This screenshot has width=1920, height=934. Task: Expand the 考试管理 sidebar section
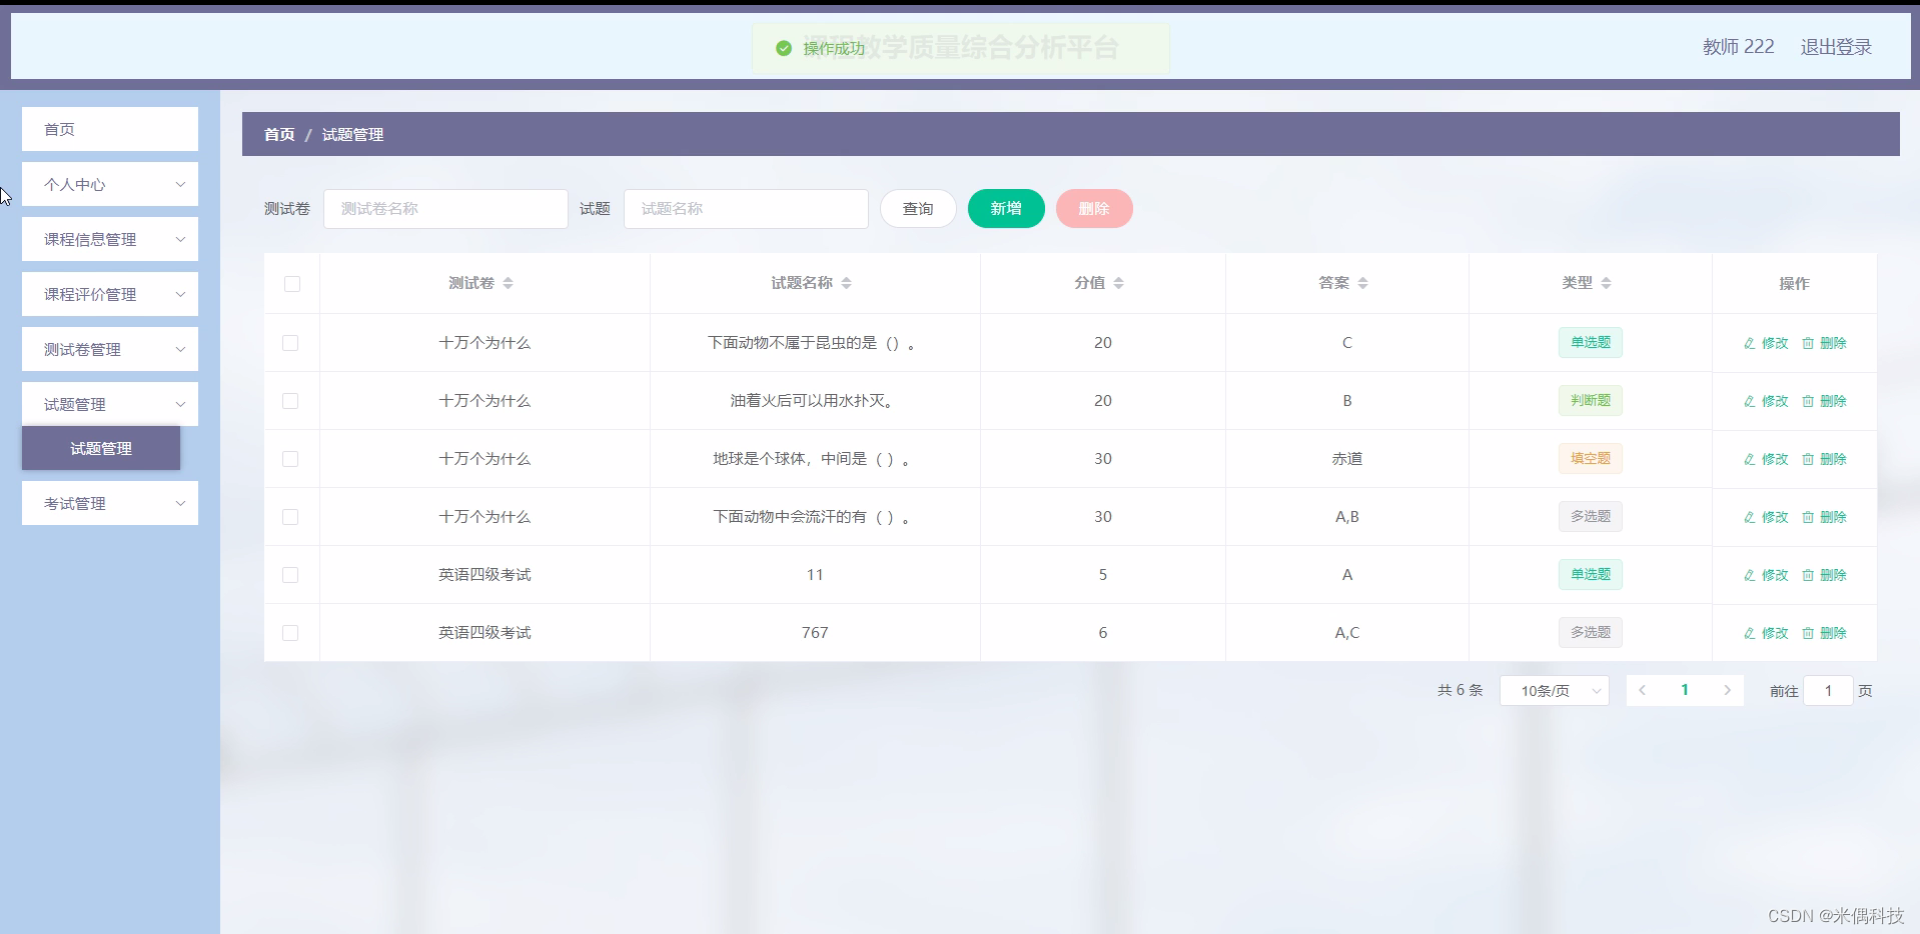click(110, 503)
